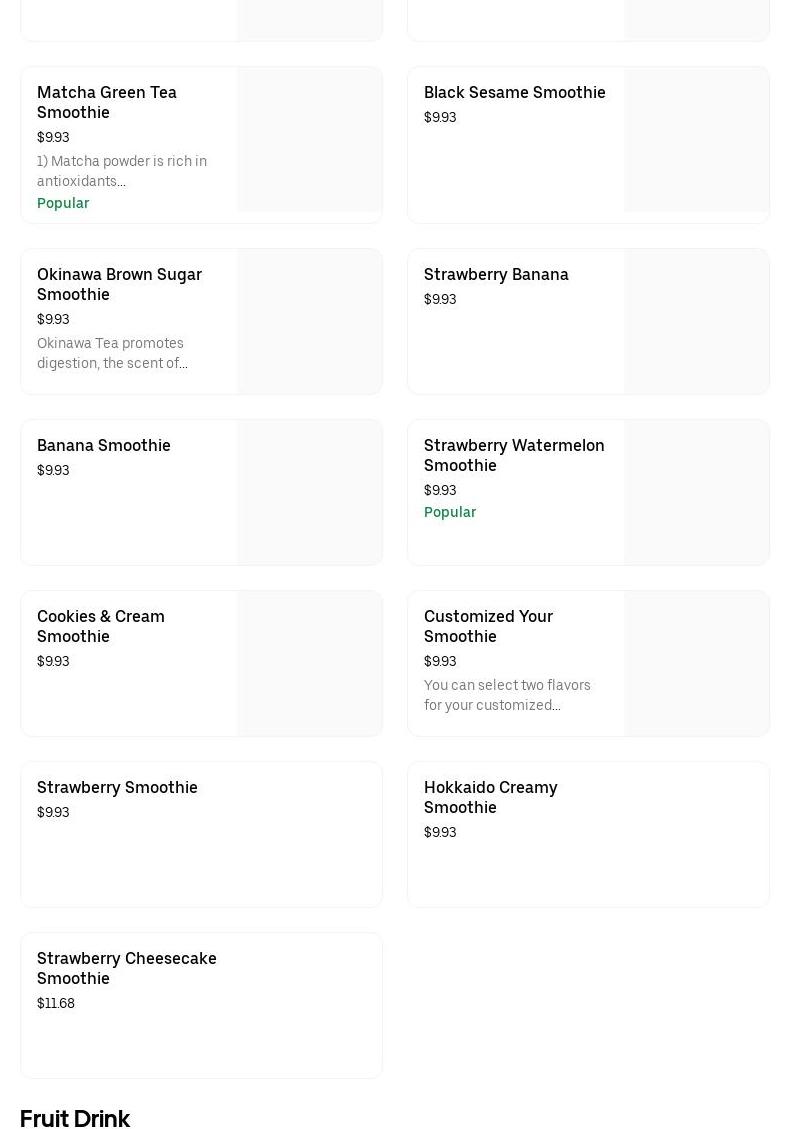The height and width of the screenshot is (1129, 804).
Task: Click the Banana Smoothie image placeholder
Action: click(x=309, y=492)
